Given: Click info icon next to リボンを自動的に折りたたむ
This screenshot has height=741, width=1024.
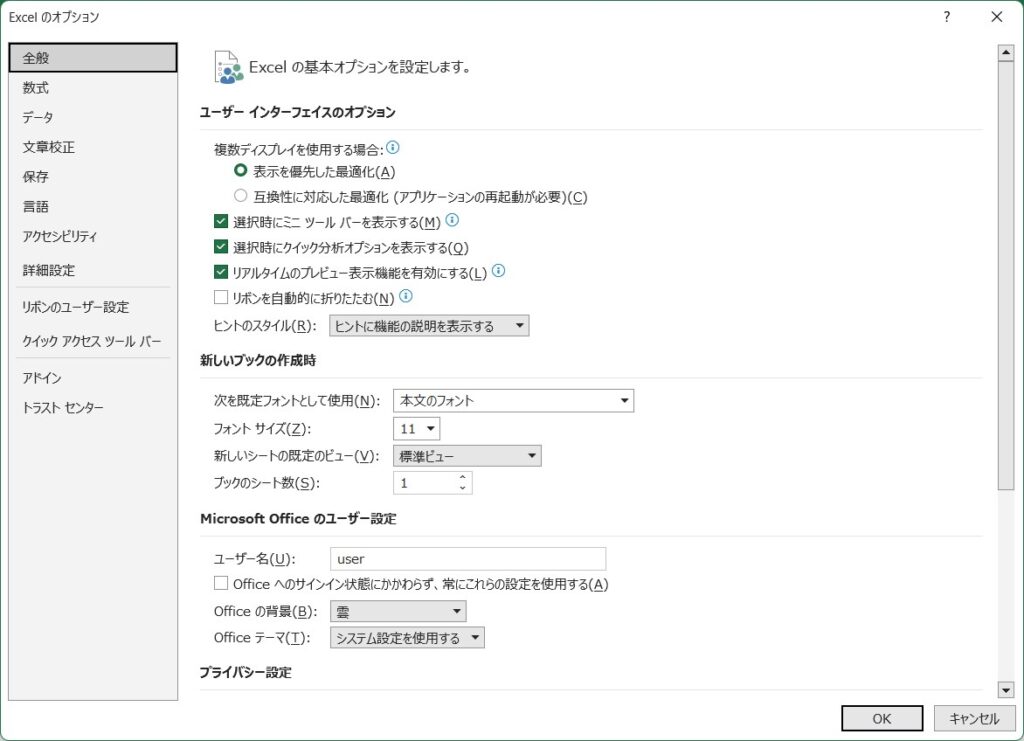Looking at the screenshot, I should 406,296.
